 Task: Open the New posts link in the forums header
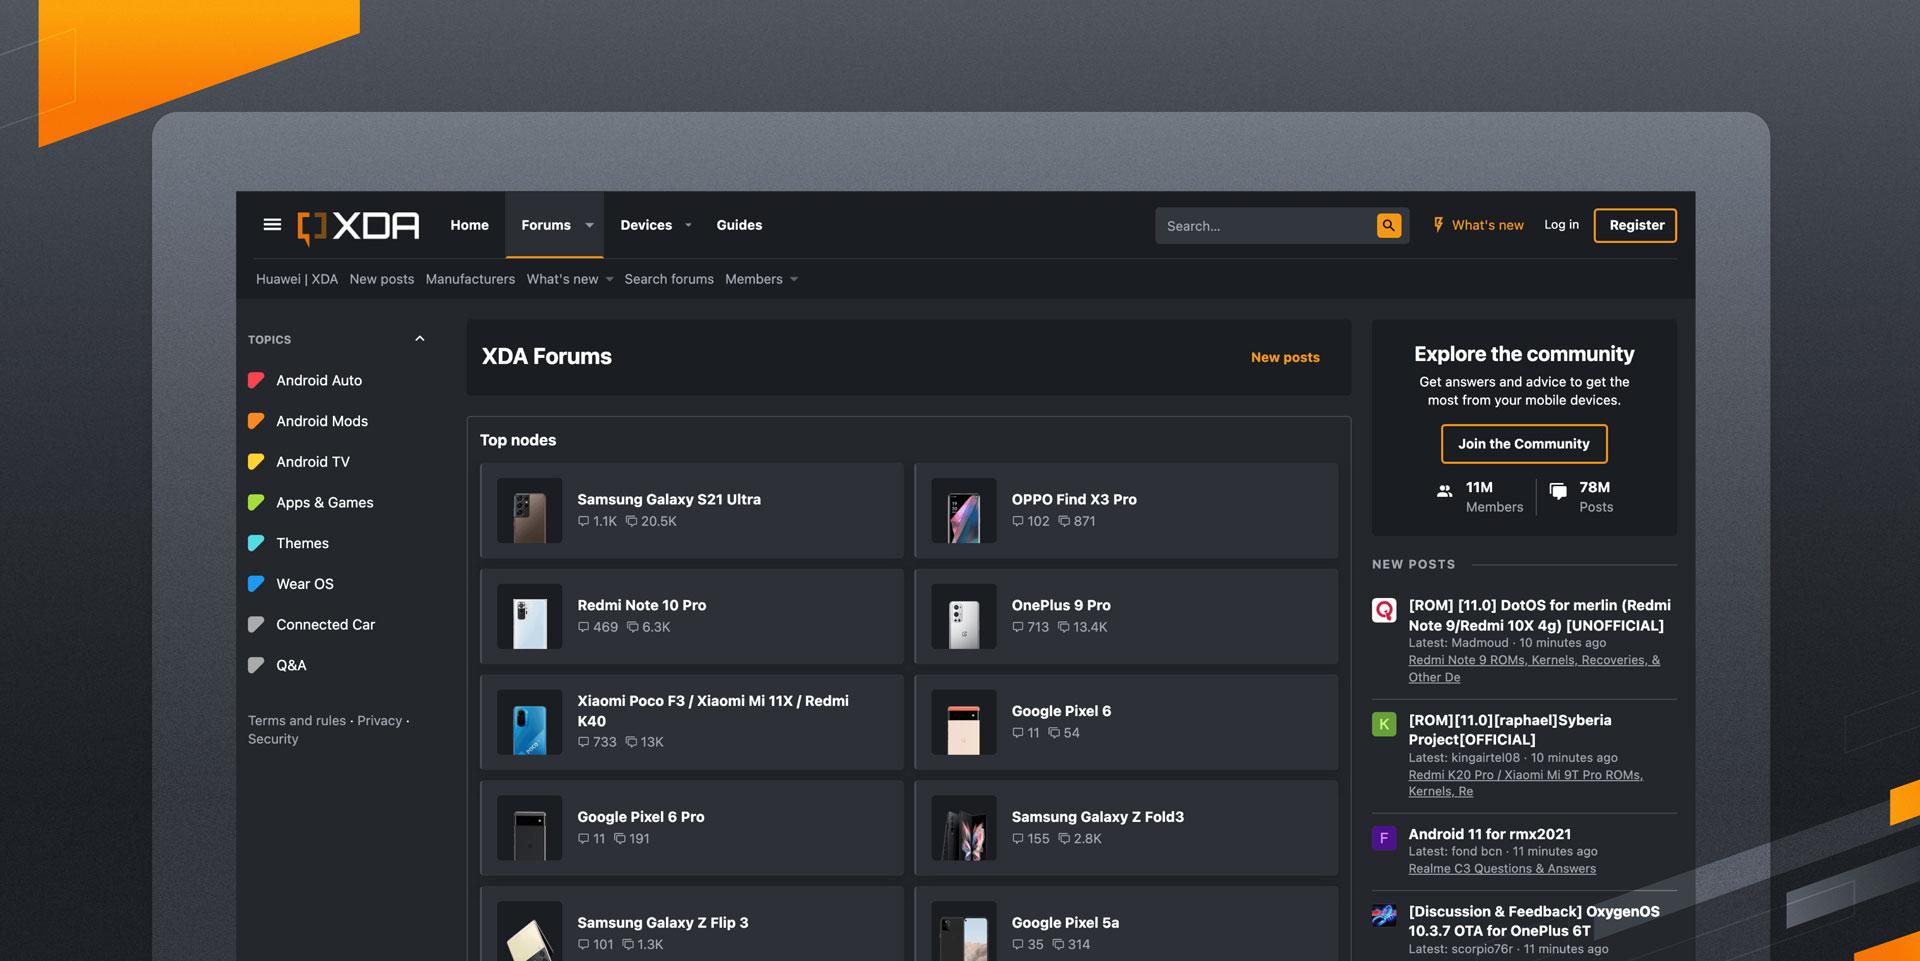pyautogui.click(x=1285, y=357)
